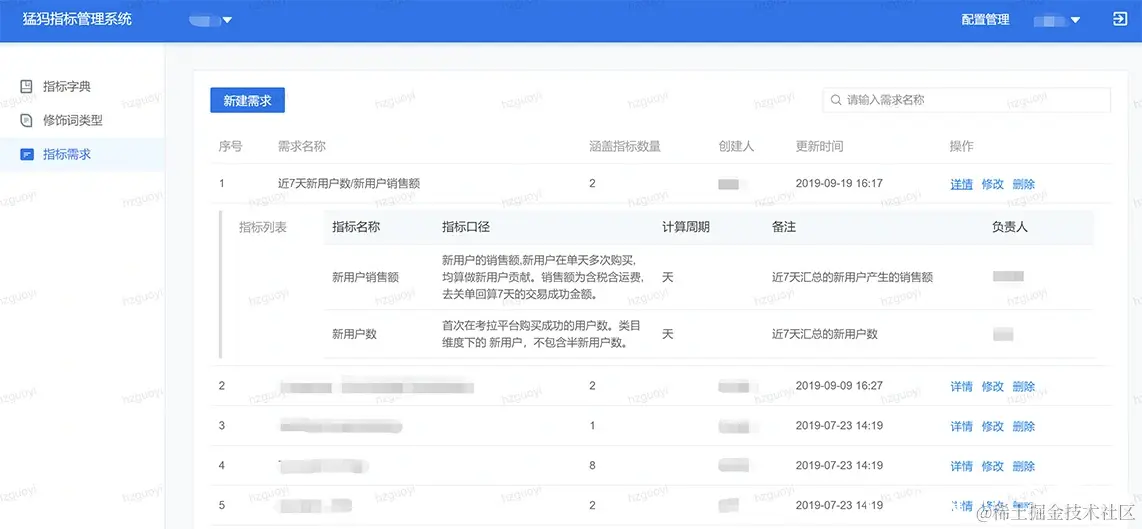Click 删除 for the 2019-09-09 16:27 row
Image resolution: width=1142 pixels, height=529 pixels.
point(1023,386)
